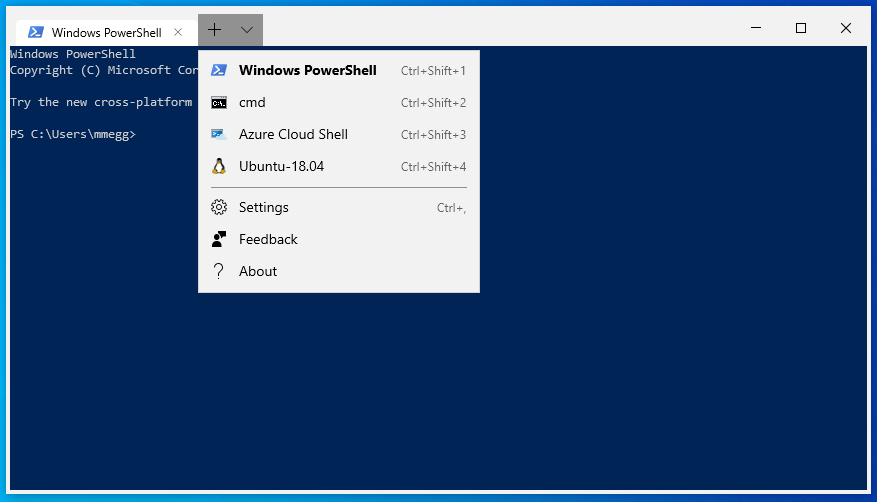Click the About question mark icon
Screen dimensions: 877x502
point(219,271)
